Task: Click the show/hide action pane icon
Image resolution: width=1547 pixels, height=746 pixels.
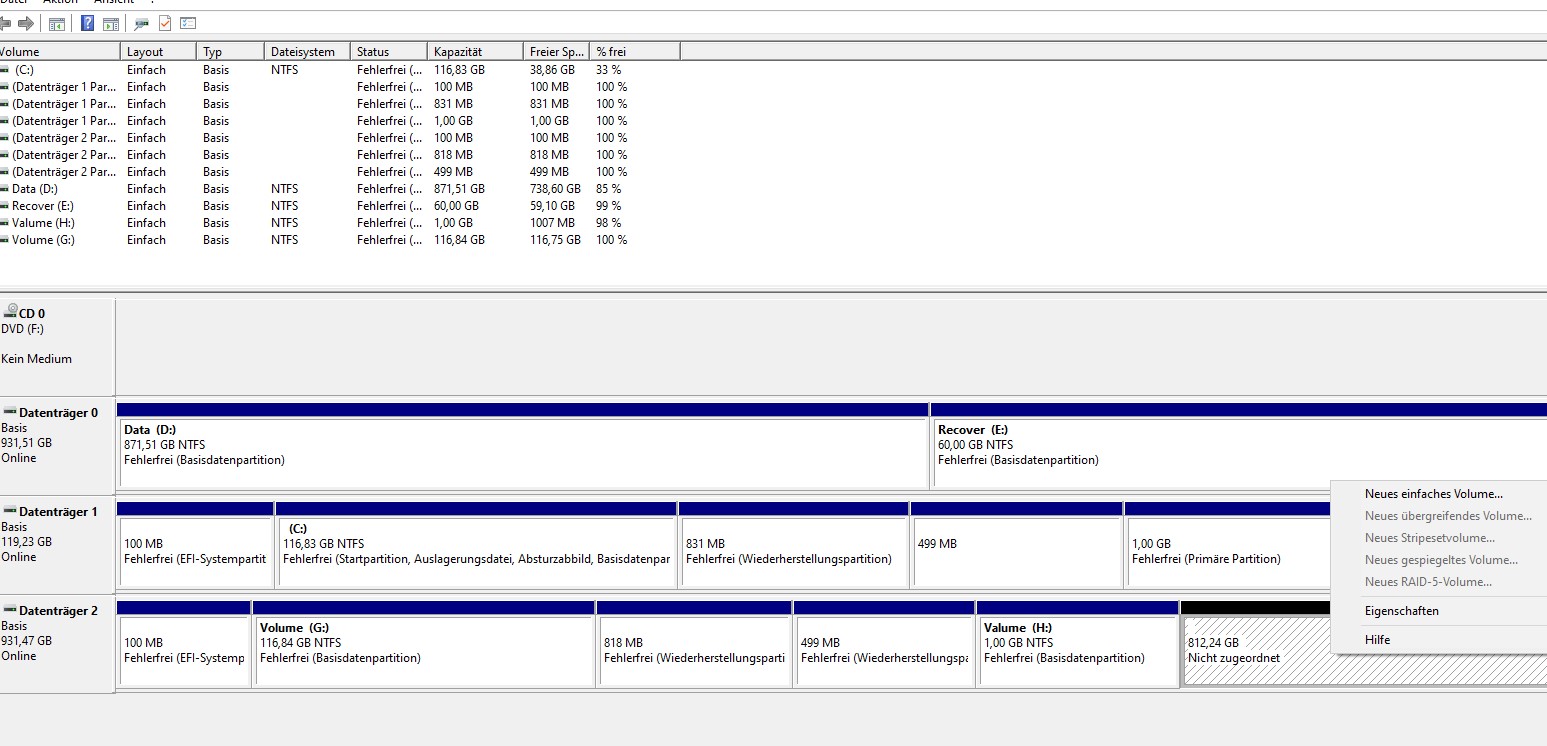Action: click(111, 23)
